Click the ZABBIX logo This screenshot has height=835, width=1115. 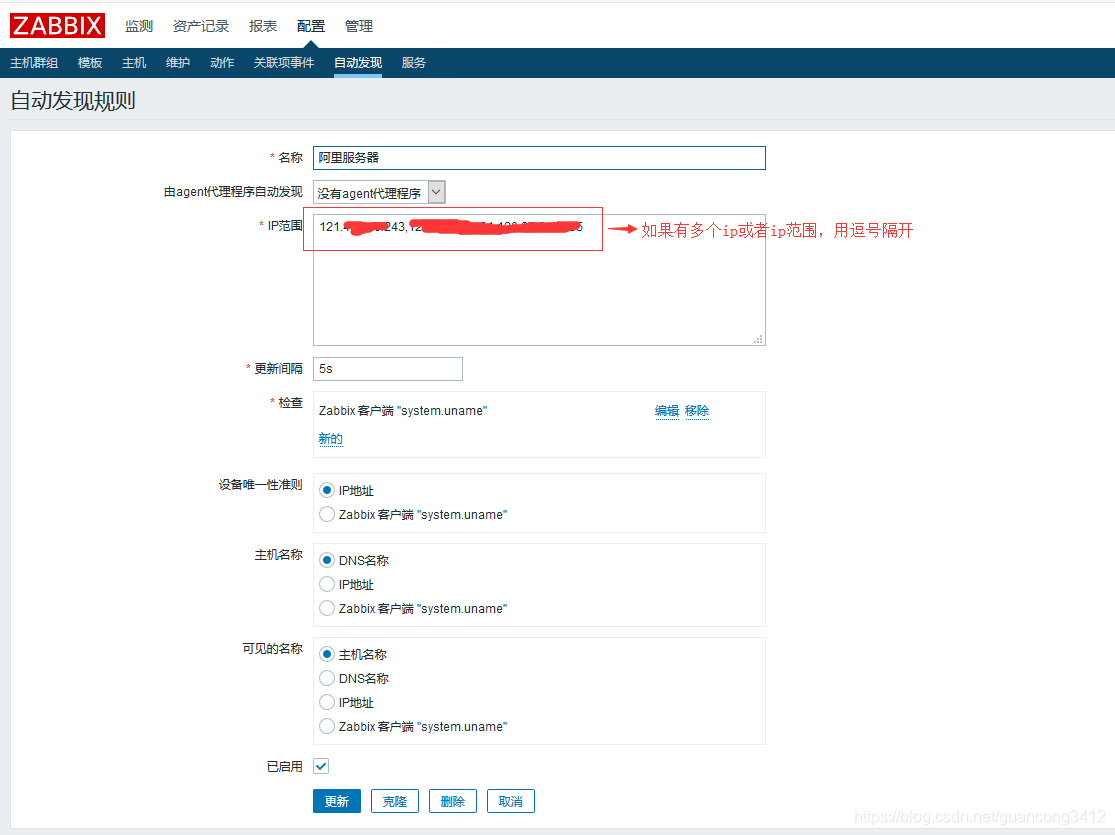57,26
